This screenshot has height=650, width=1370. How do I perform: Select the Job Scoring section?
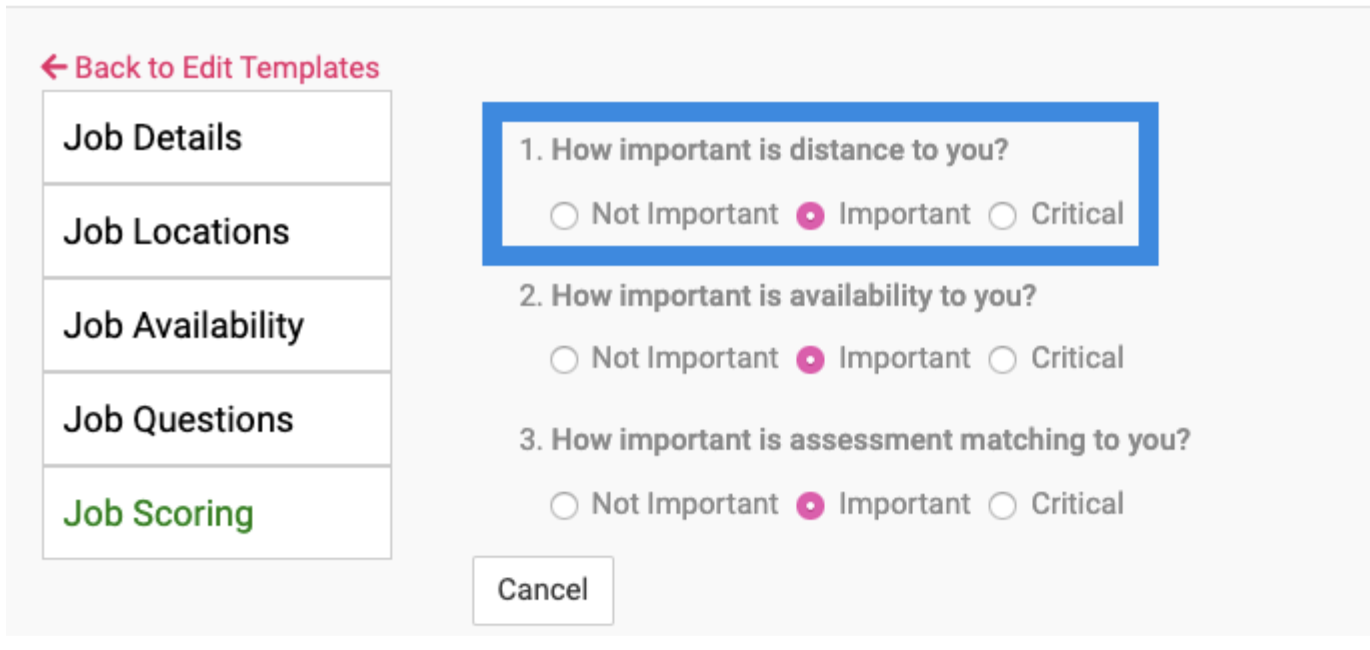tap(216, 513)
